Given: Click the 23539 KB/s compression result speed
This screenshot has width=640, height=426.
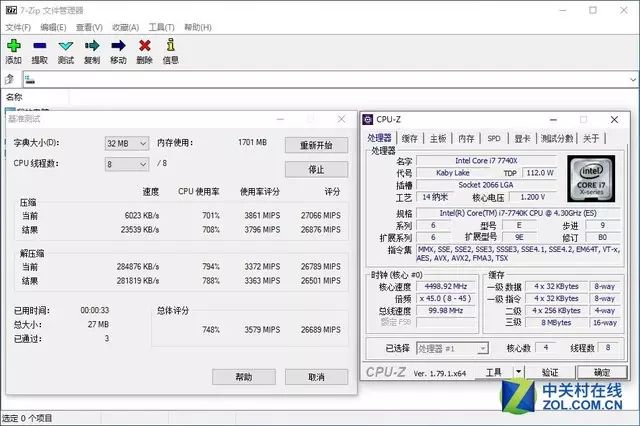Looking at the screenshot, I should click(140, 230).
